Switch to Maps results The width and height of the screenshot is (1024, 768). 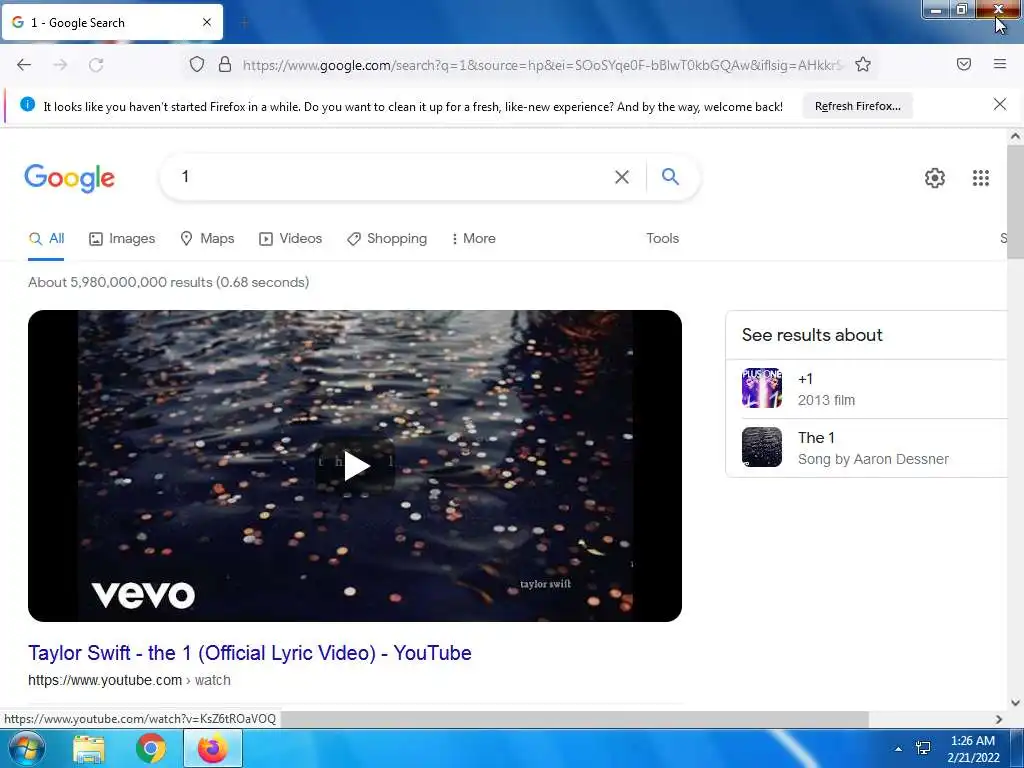[207, 239]
